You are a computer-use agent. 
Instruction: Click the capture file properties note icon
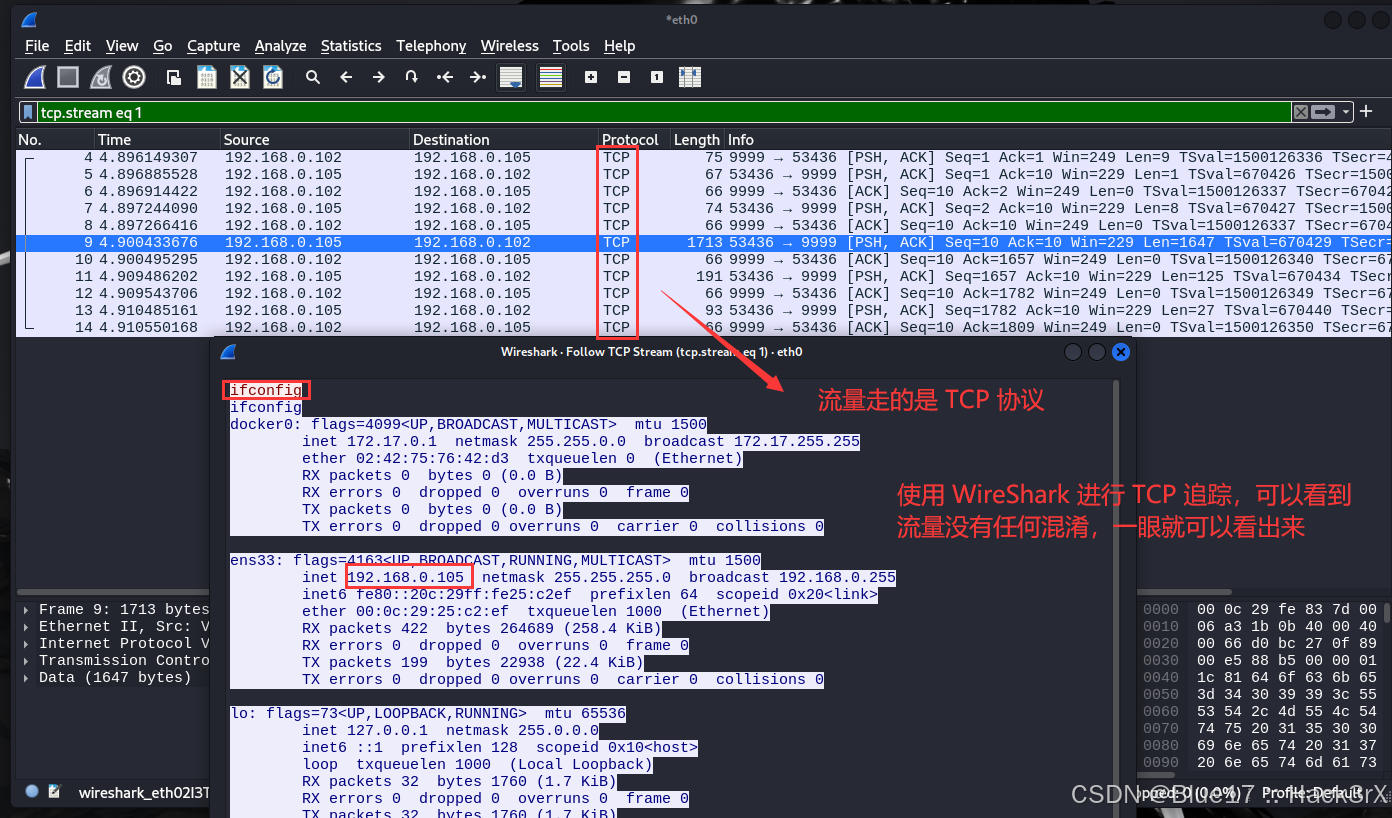pyautogui.click(x=57, y=791)
